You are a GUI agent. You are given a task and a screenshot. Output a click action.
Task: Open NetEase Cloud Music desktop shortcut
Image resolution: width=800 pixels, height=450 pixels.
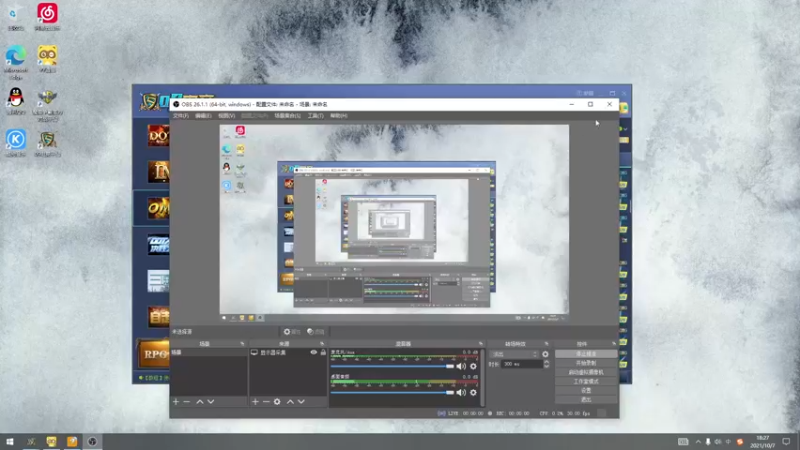(x=47, y=17)
